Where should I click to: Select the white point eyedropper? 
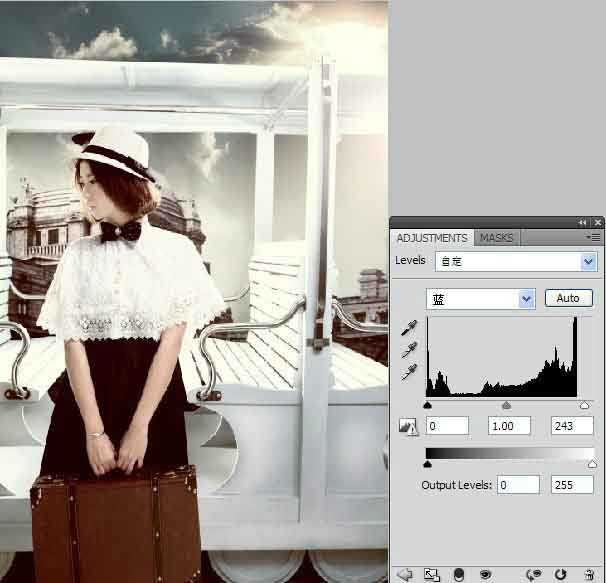click(x=409, y=372)
